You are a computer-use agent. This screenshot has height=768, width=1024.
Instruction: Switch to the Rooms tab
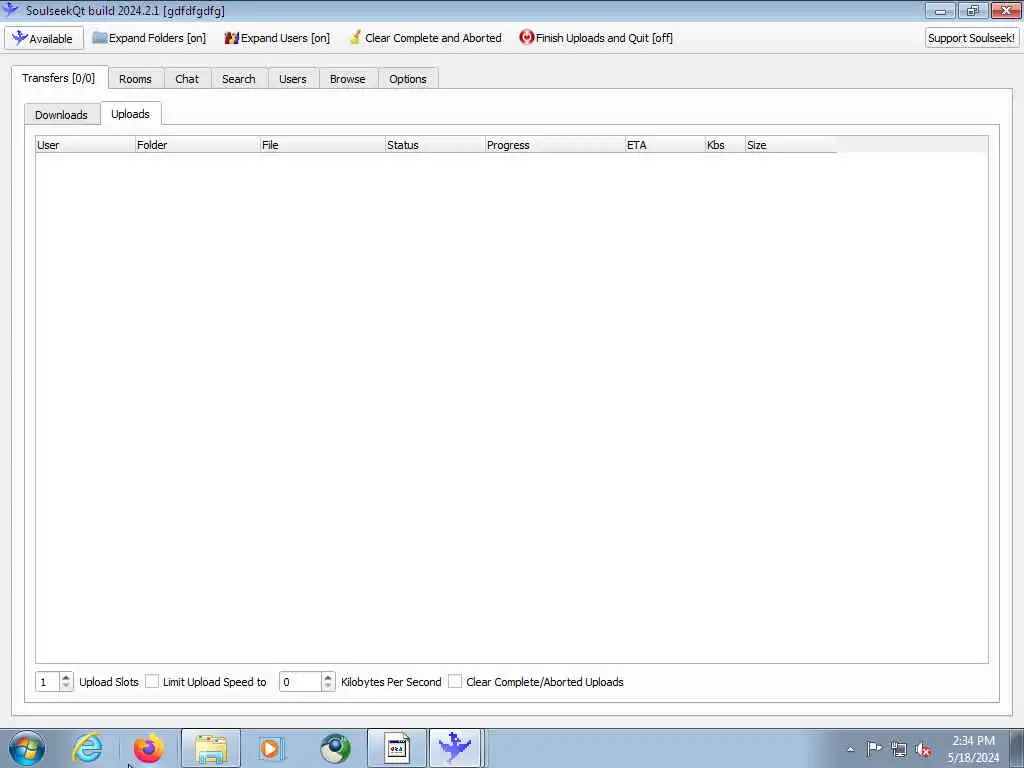click(135, 79)
